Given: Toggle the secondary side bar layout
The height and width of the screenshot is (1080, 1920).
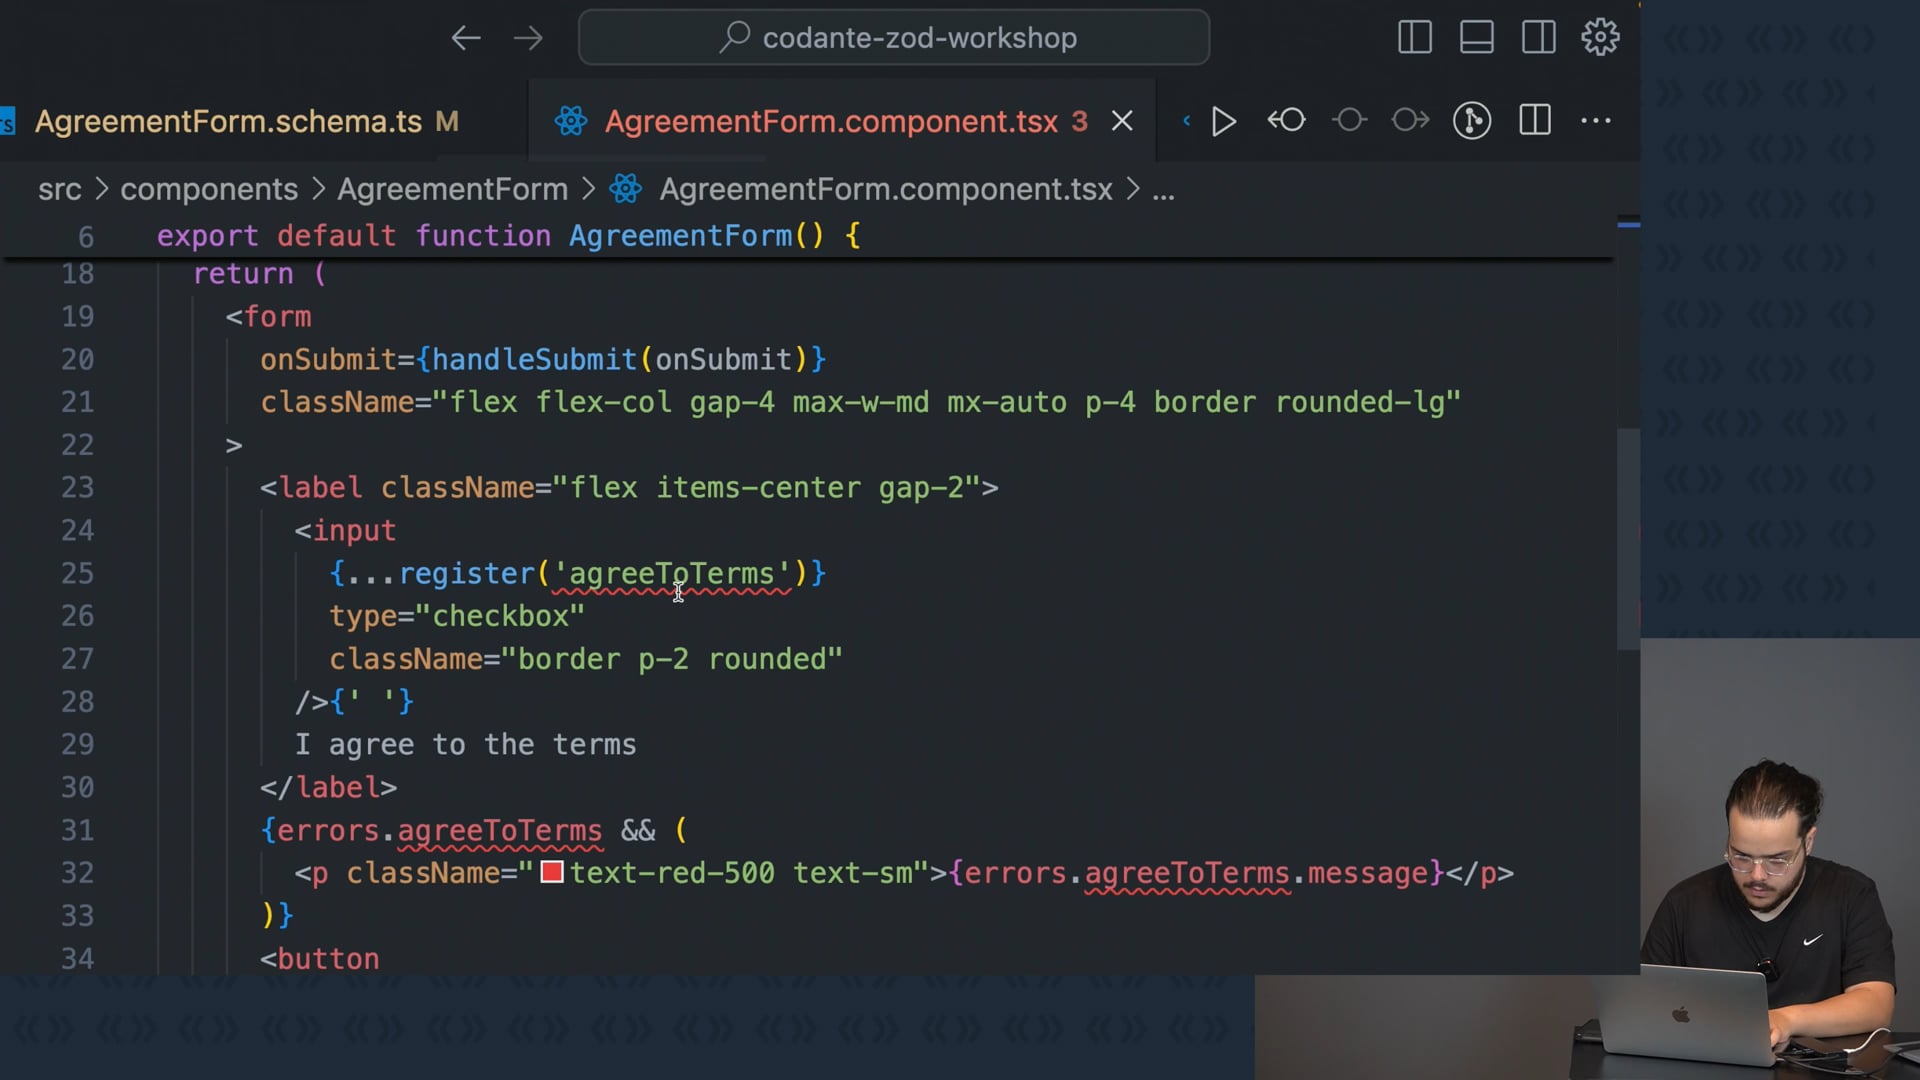Looking at the screenshot, I should click(x=1539, y=38).
